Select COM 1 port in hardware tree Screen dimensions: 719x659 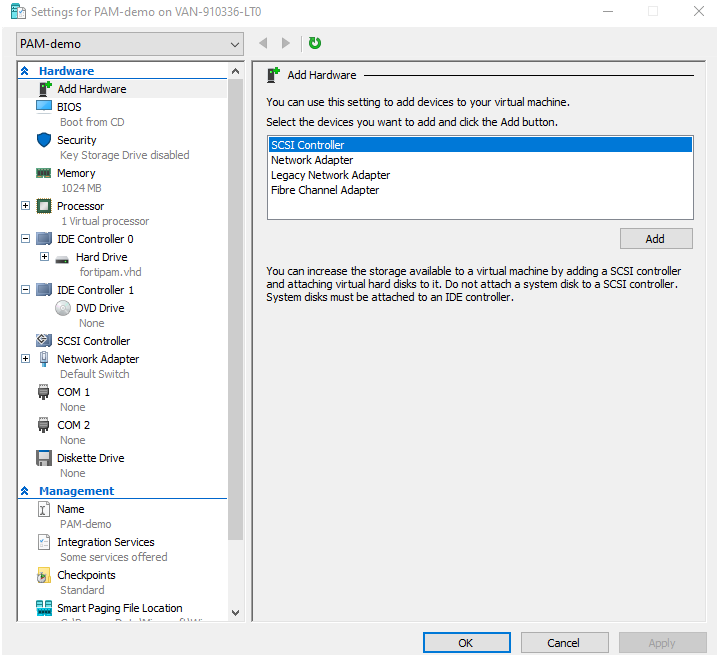[x=73, y=392]
